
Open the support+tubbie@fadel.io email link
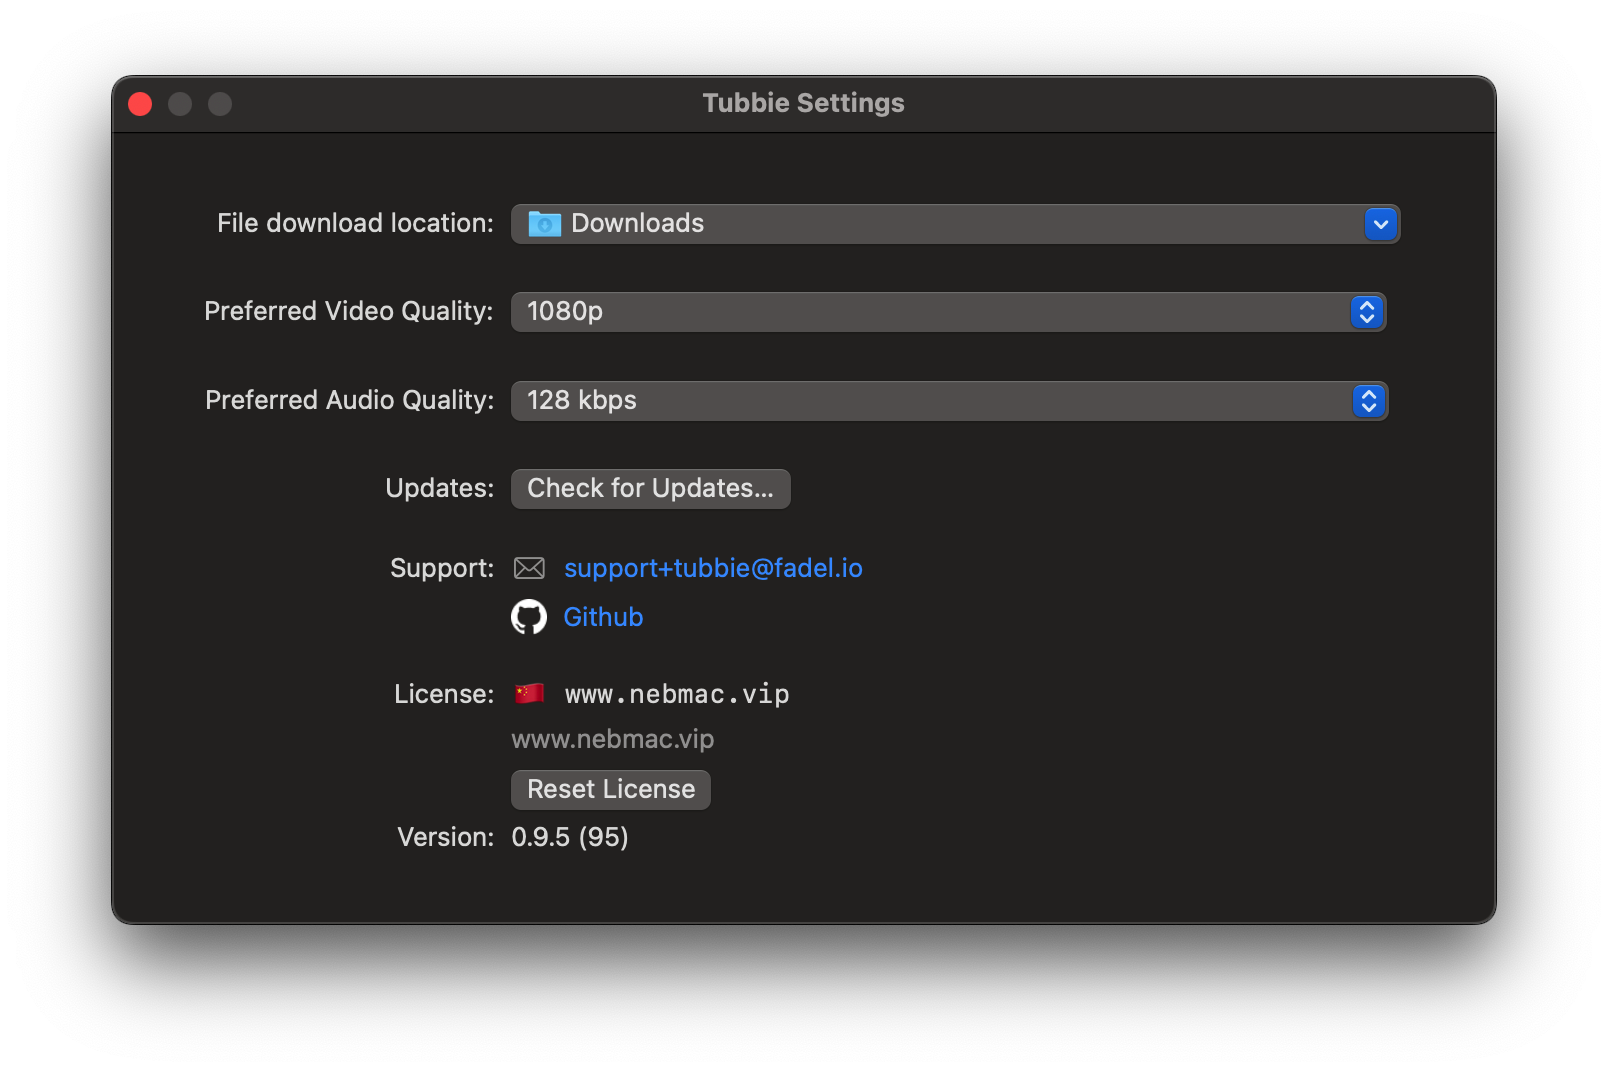(713, 569)
